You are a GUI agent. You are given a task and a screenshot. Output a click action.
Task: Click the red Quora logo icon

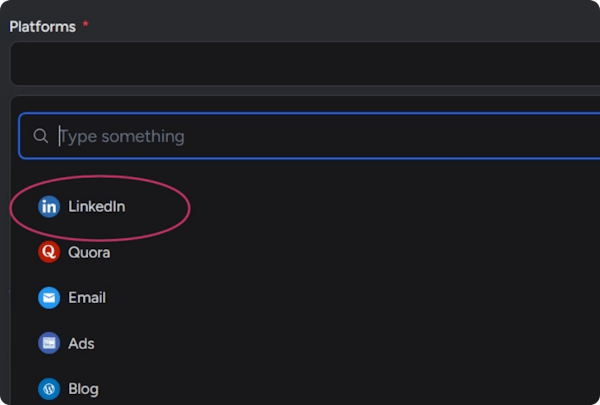tap(49, 252)
